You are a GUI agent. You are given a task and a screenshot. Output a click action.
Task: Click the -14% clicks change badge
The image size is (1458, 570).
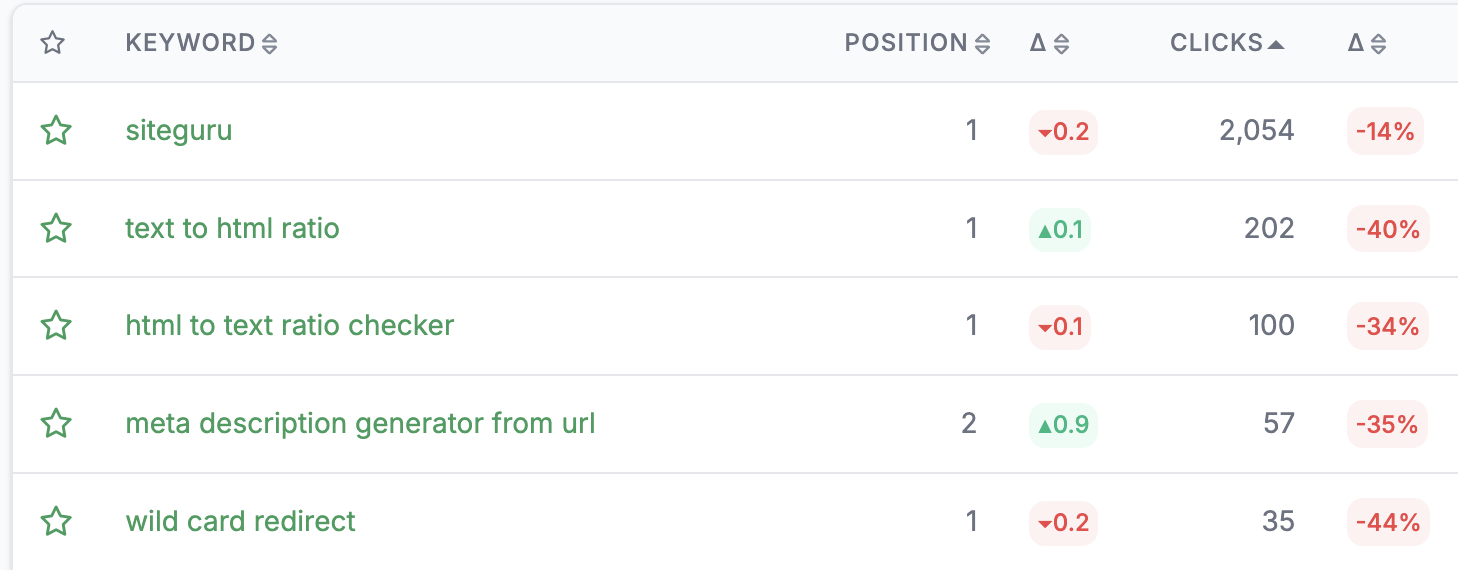click(1385, 132)
